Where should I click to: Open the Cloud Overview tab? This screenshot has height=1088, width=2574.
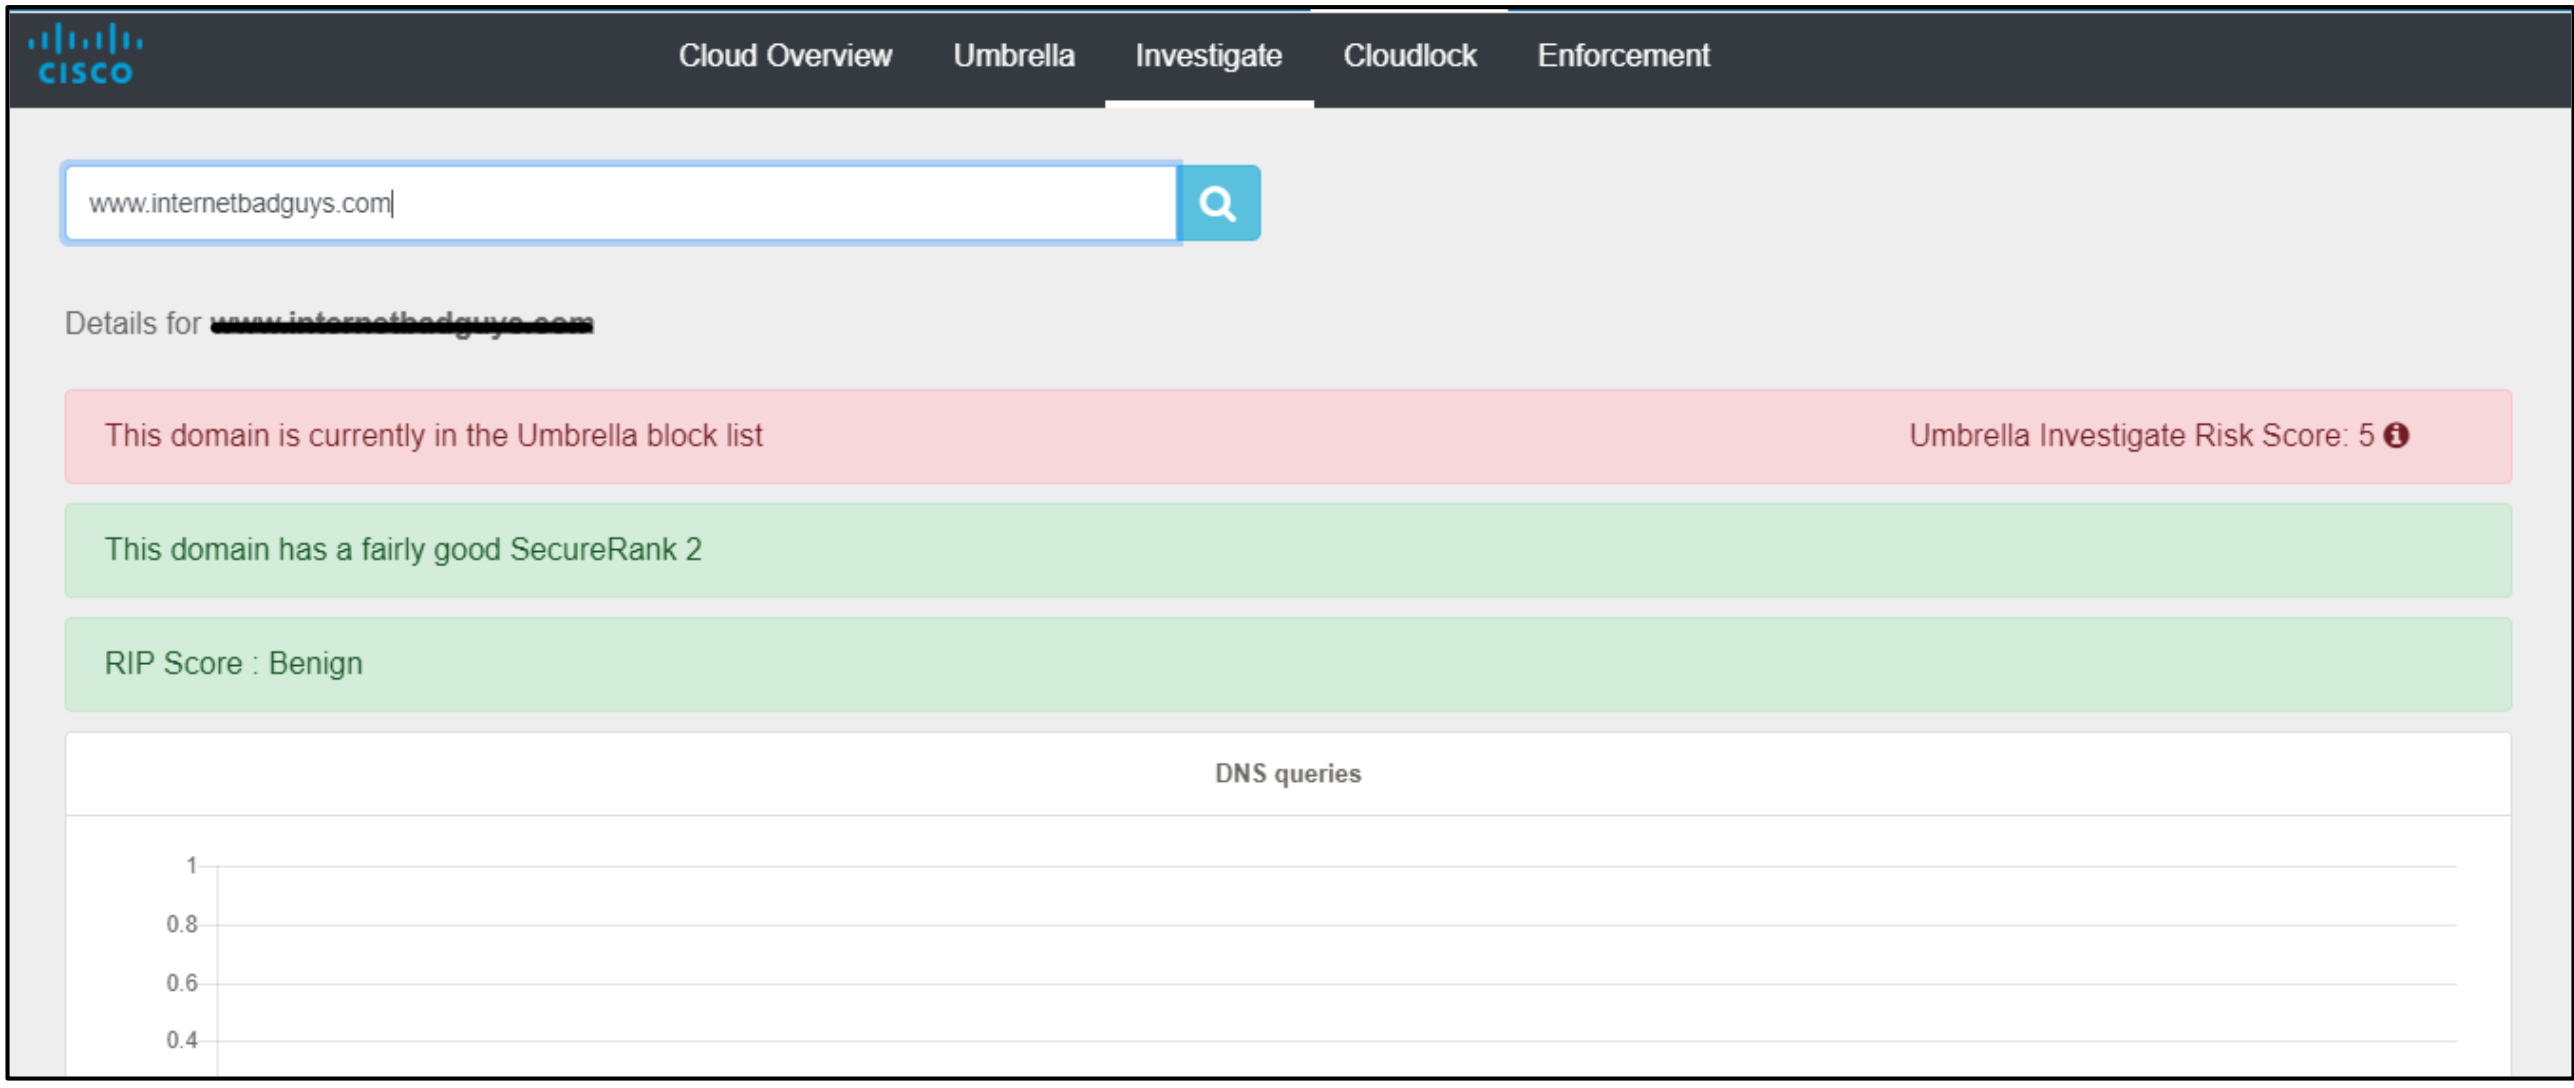(x=785, y=56)
